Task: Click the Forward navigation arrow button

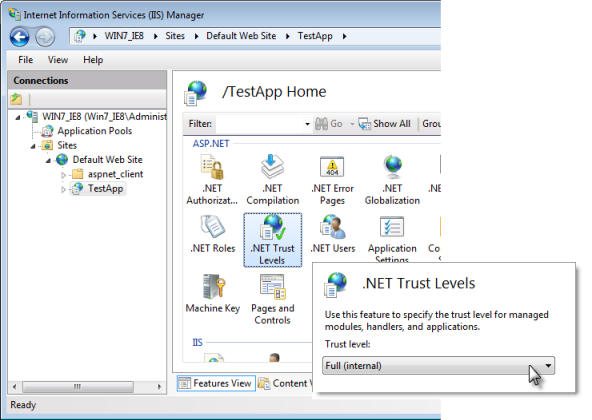Action: coord(45,37)
